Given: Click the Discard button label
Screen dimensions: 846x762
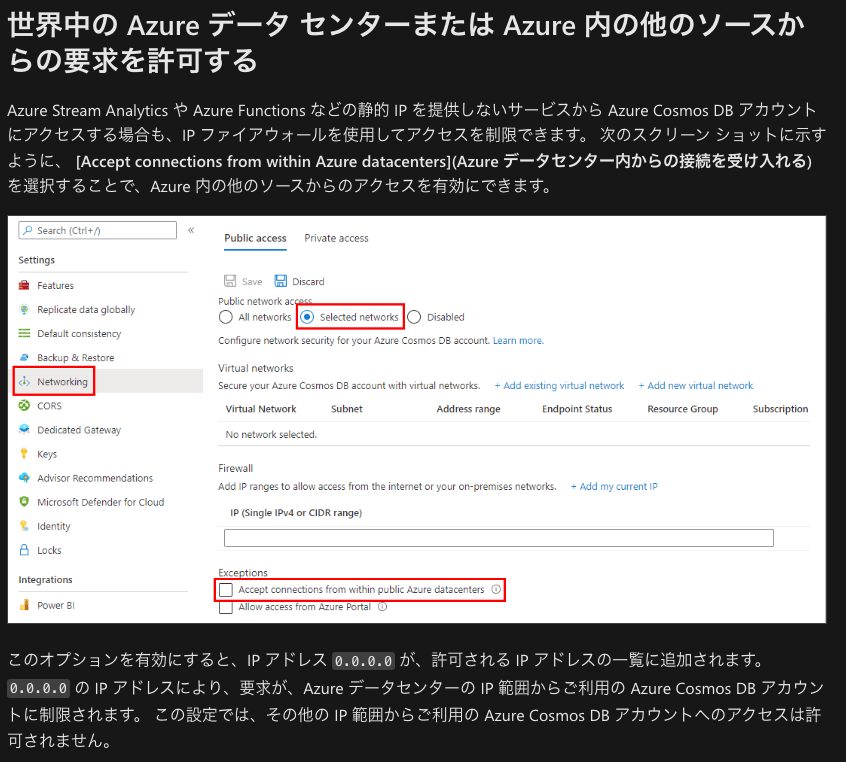Looking at the screenshot, I should (x=308, y=282).
